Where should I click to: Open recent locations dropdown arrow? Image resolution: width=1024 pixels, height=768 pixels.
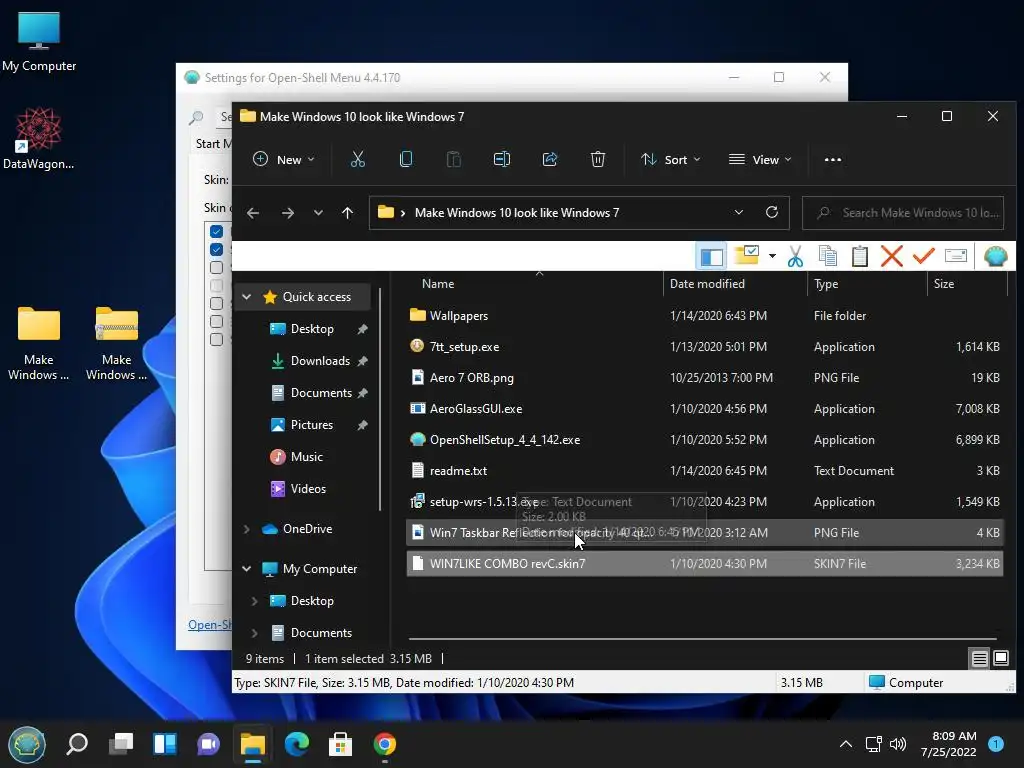tap(318, 213)
